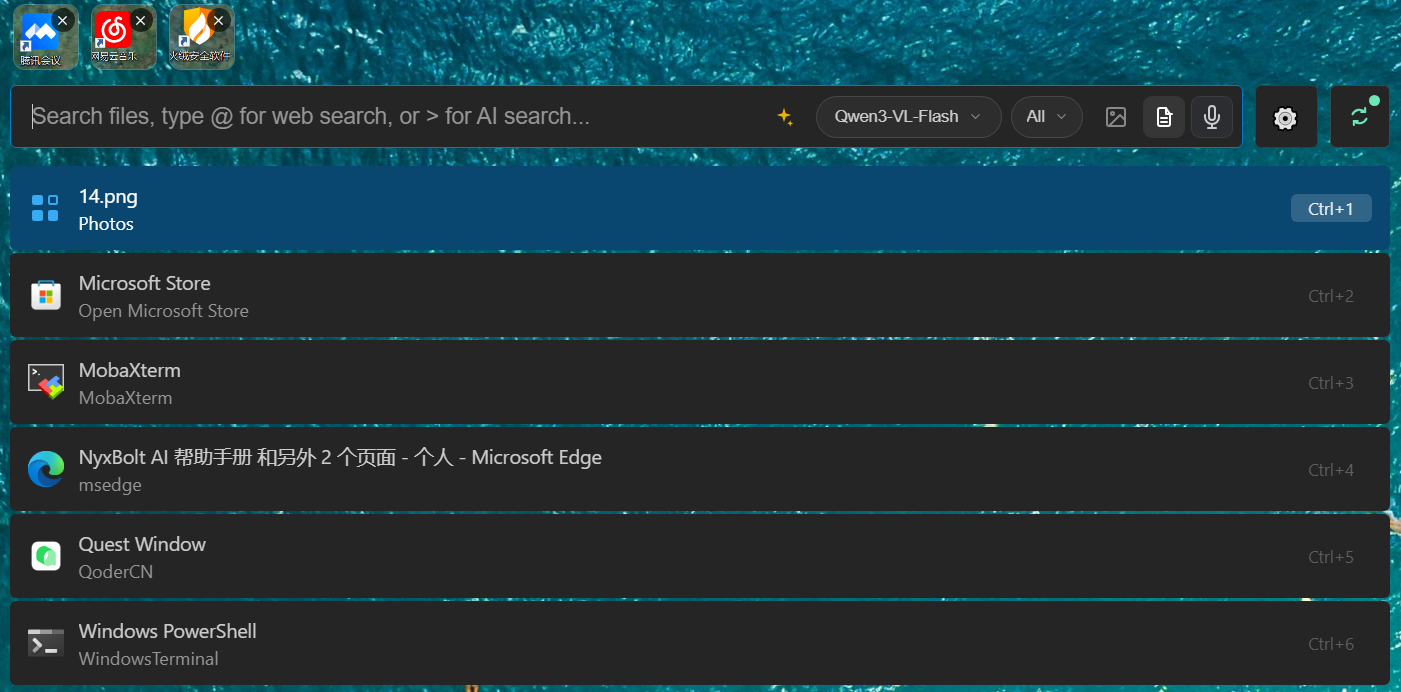Viewport: 1401px width, 692px height.
Task: Open the image search icon
Action: 1116,117
